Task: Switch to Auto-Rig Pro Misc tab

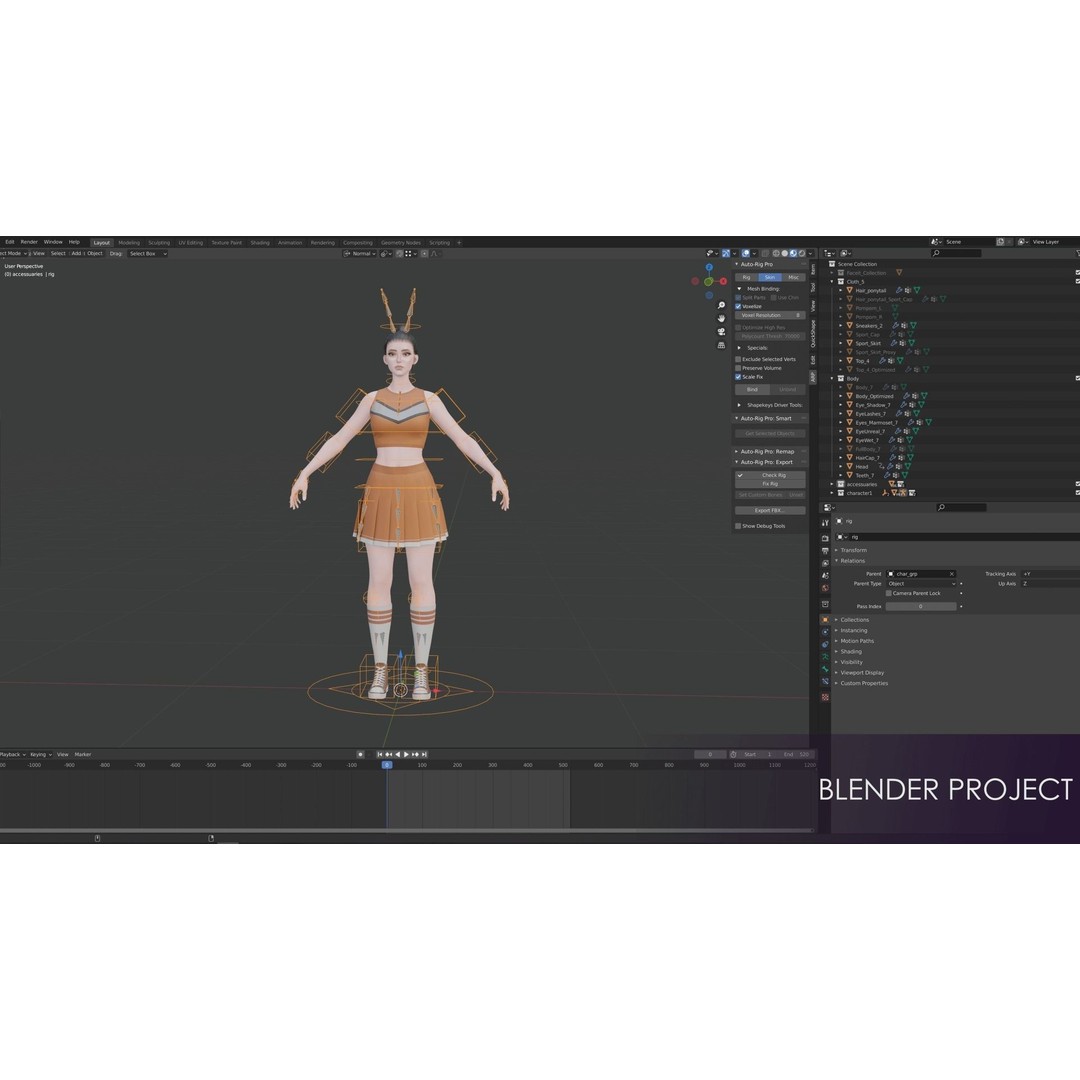Action: pyautogui.click(x=793, y=277)
